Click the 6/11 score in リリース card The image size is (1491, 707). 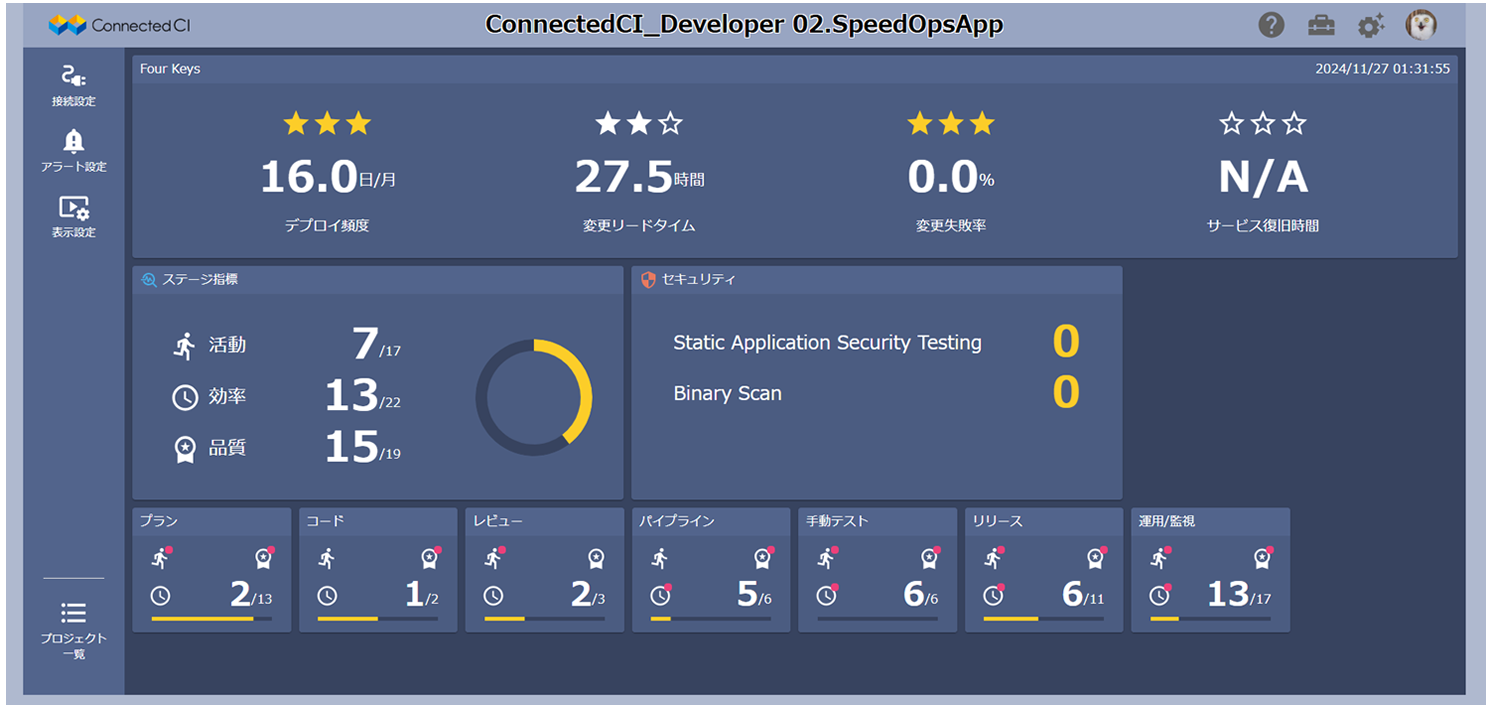[1083, 595]
